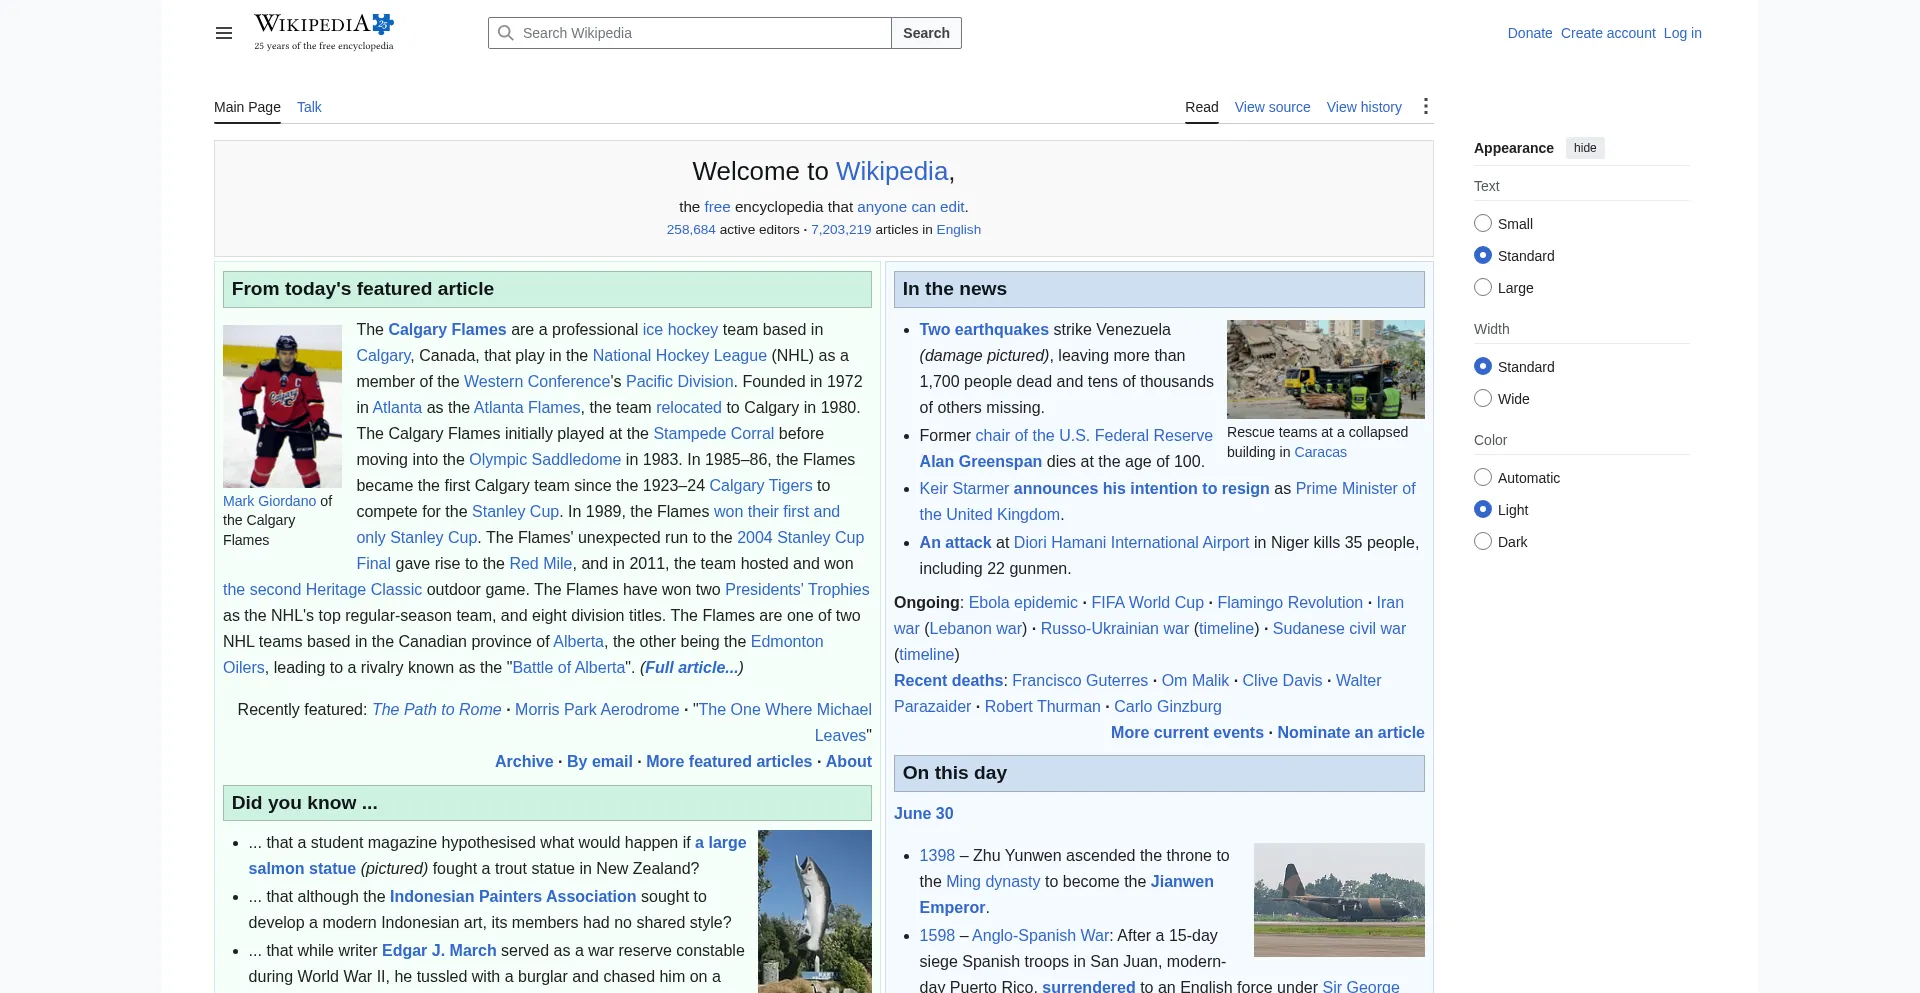Open the collapsed building photo in Caracas

(x=1326, y=369)
